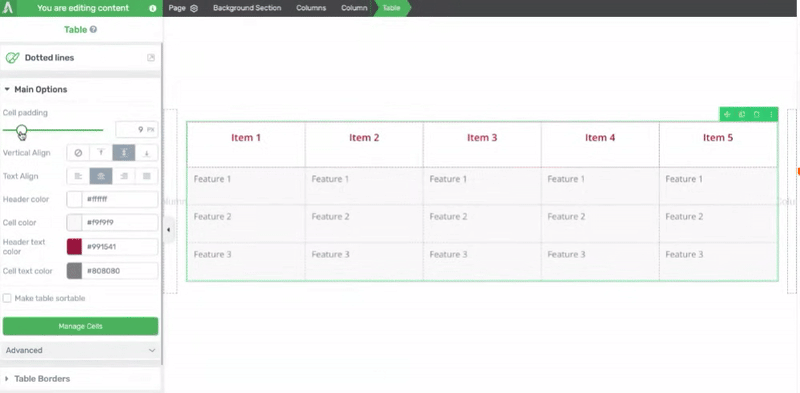Open the Dotted lines style picker icon
Viewport: 800px width, 393px height.
[12, 58]
